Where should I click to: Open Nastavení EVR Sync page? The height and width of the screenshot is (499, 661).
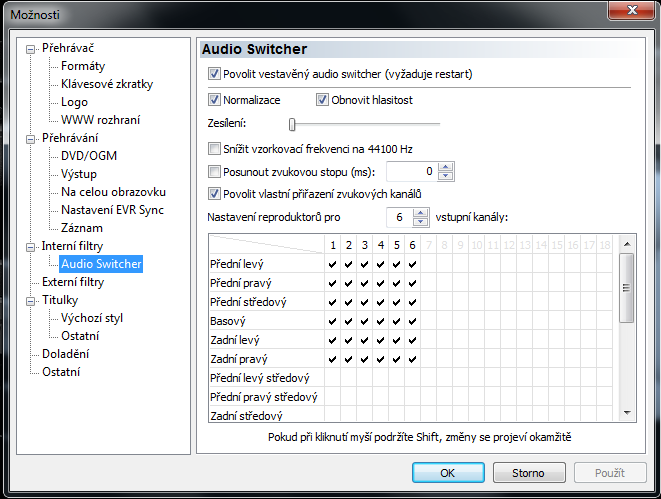pos(112,210)
